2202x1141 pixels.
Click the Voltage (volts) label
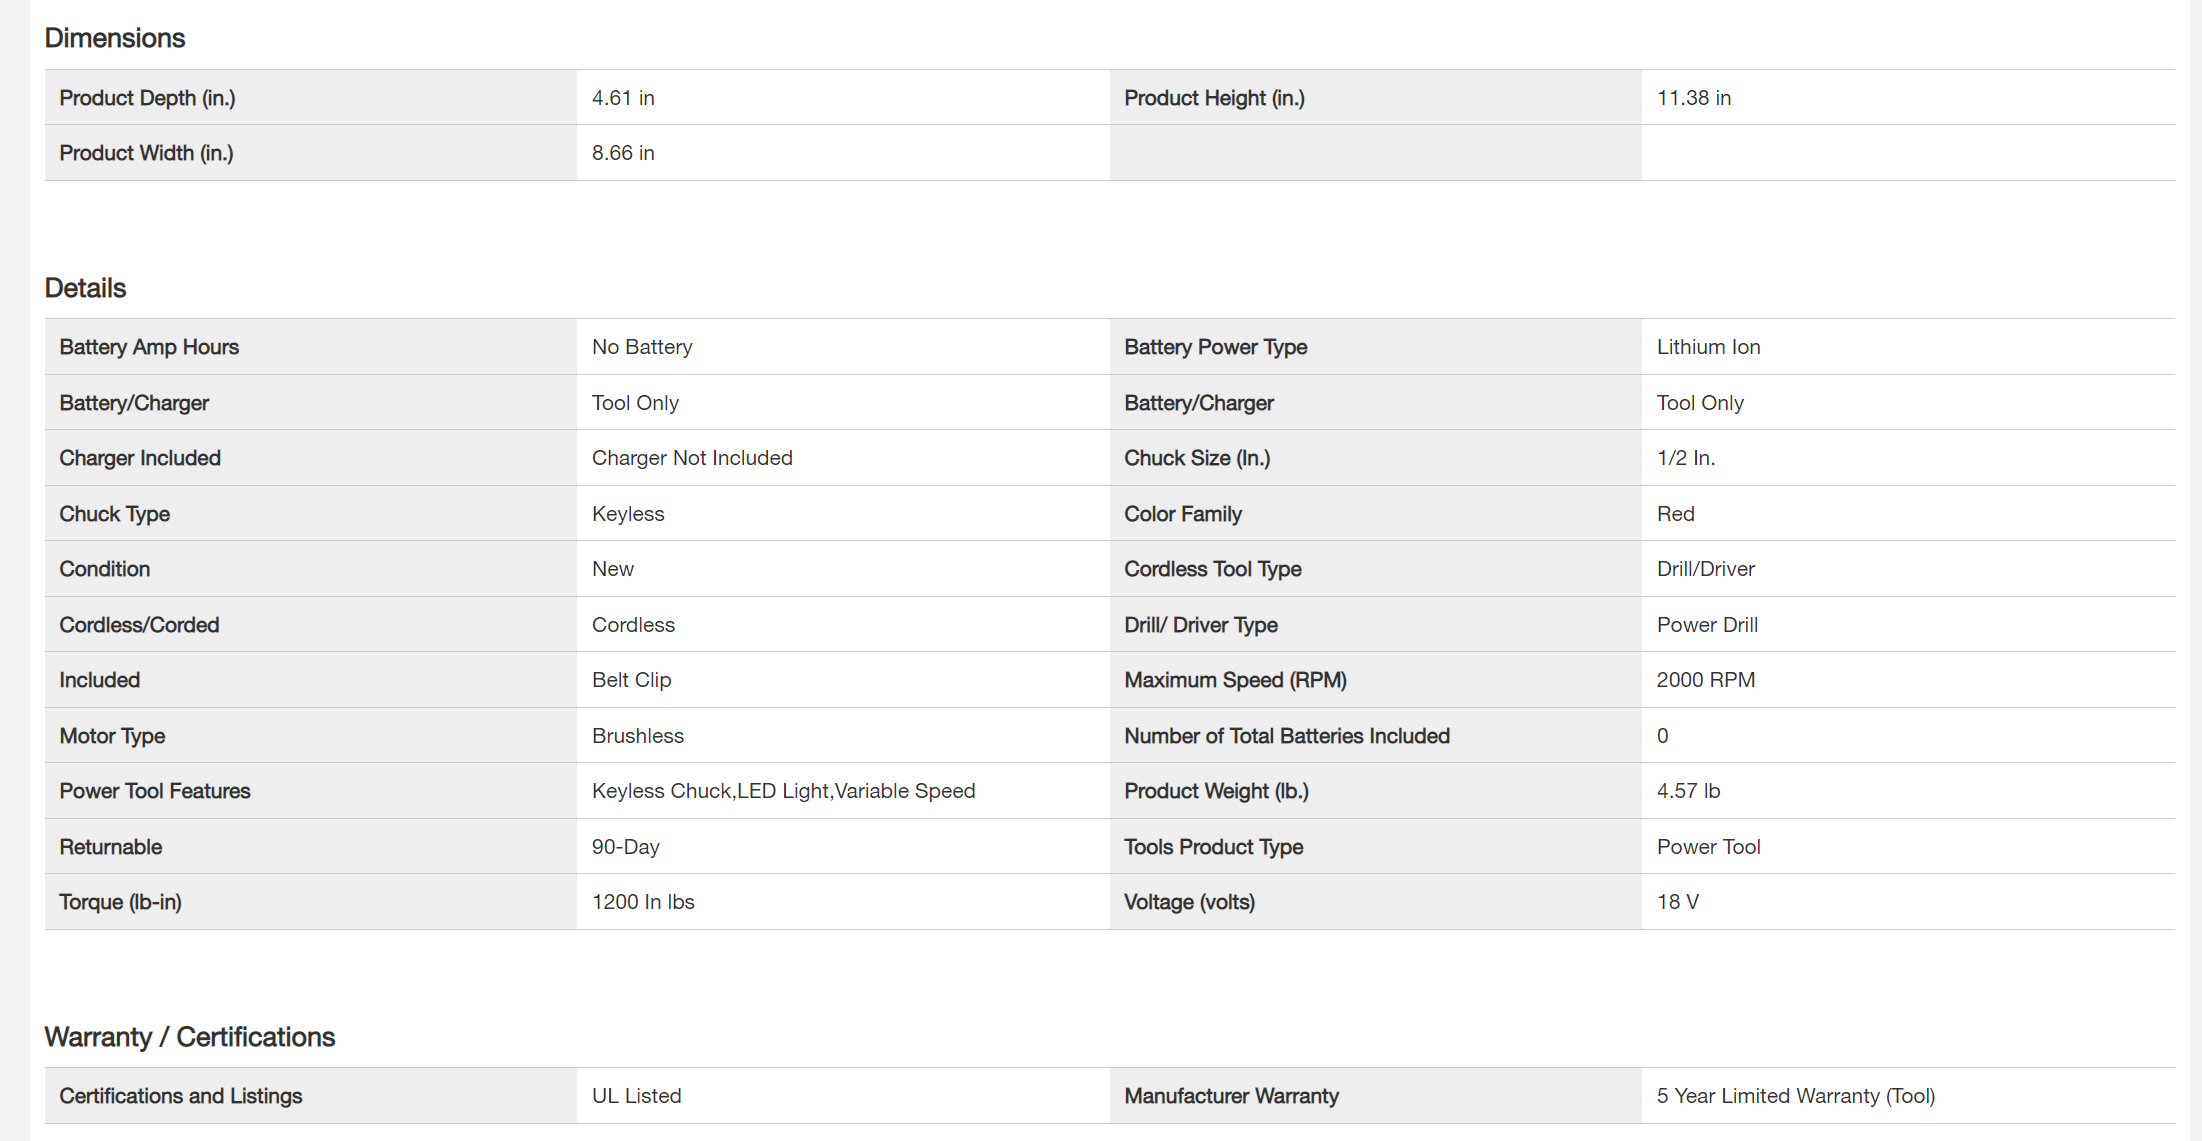coord(1189,902)
